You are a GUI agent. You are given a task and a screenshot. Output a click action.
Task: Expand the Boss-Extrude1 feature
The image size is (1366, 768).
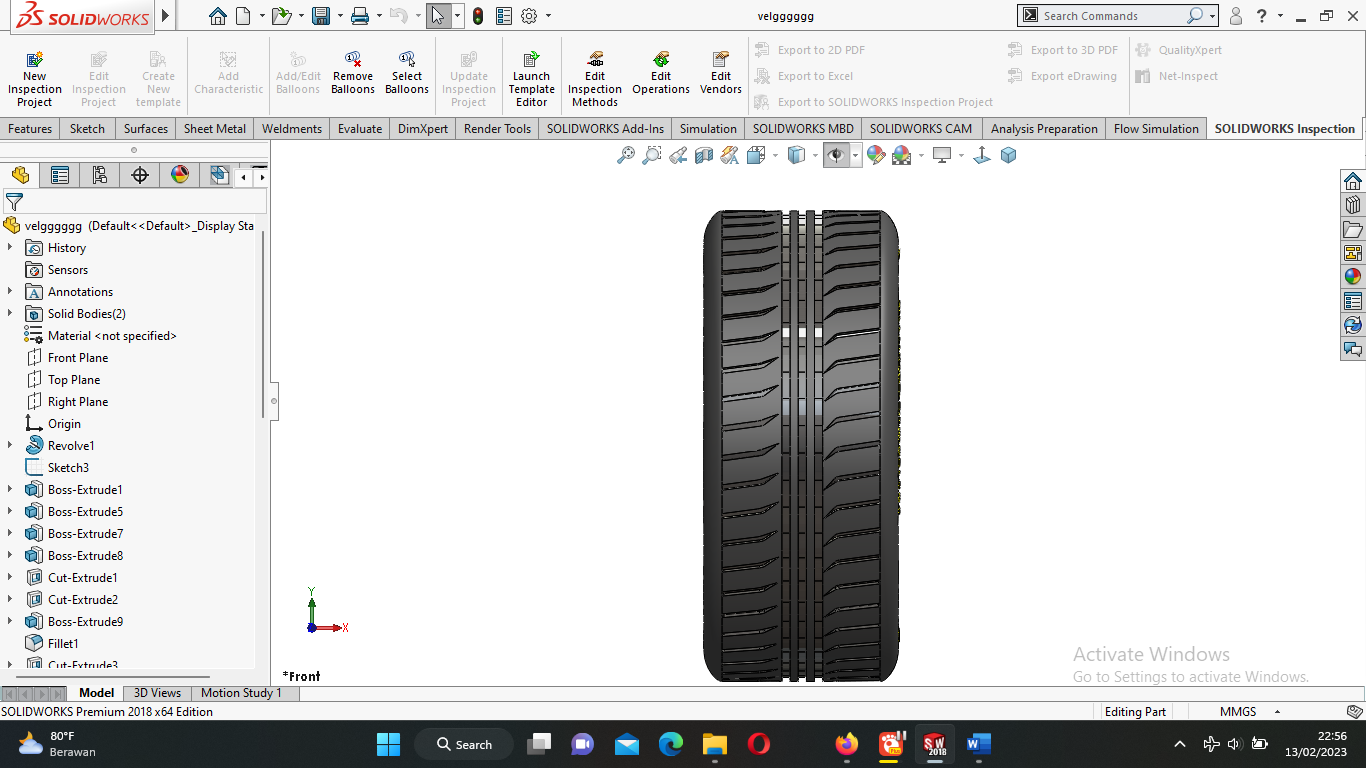(10, 490)
